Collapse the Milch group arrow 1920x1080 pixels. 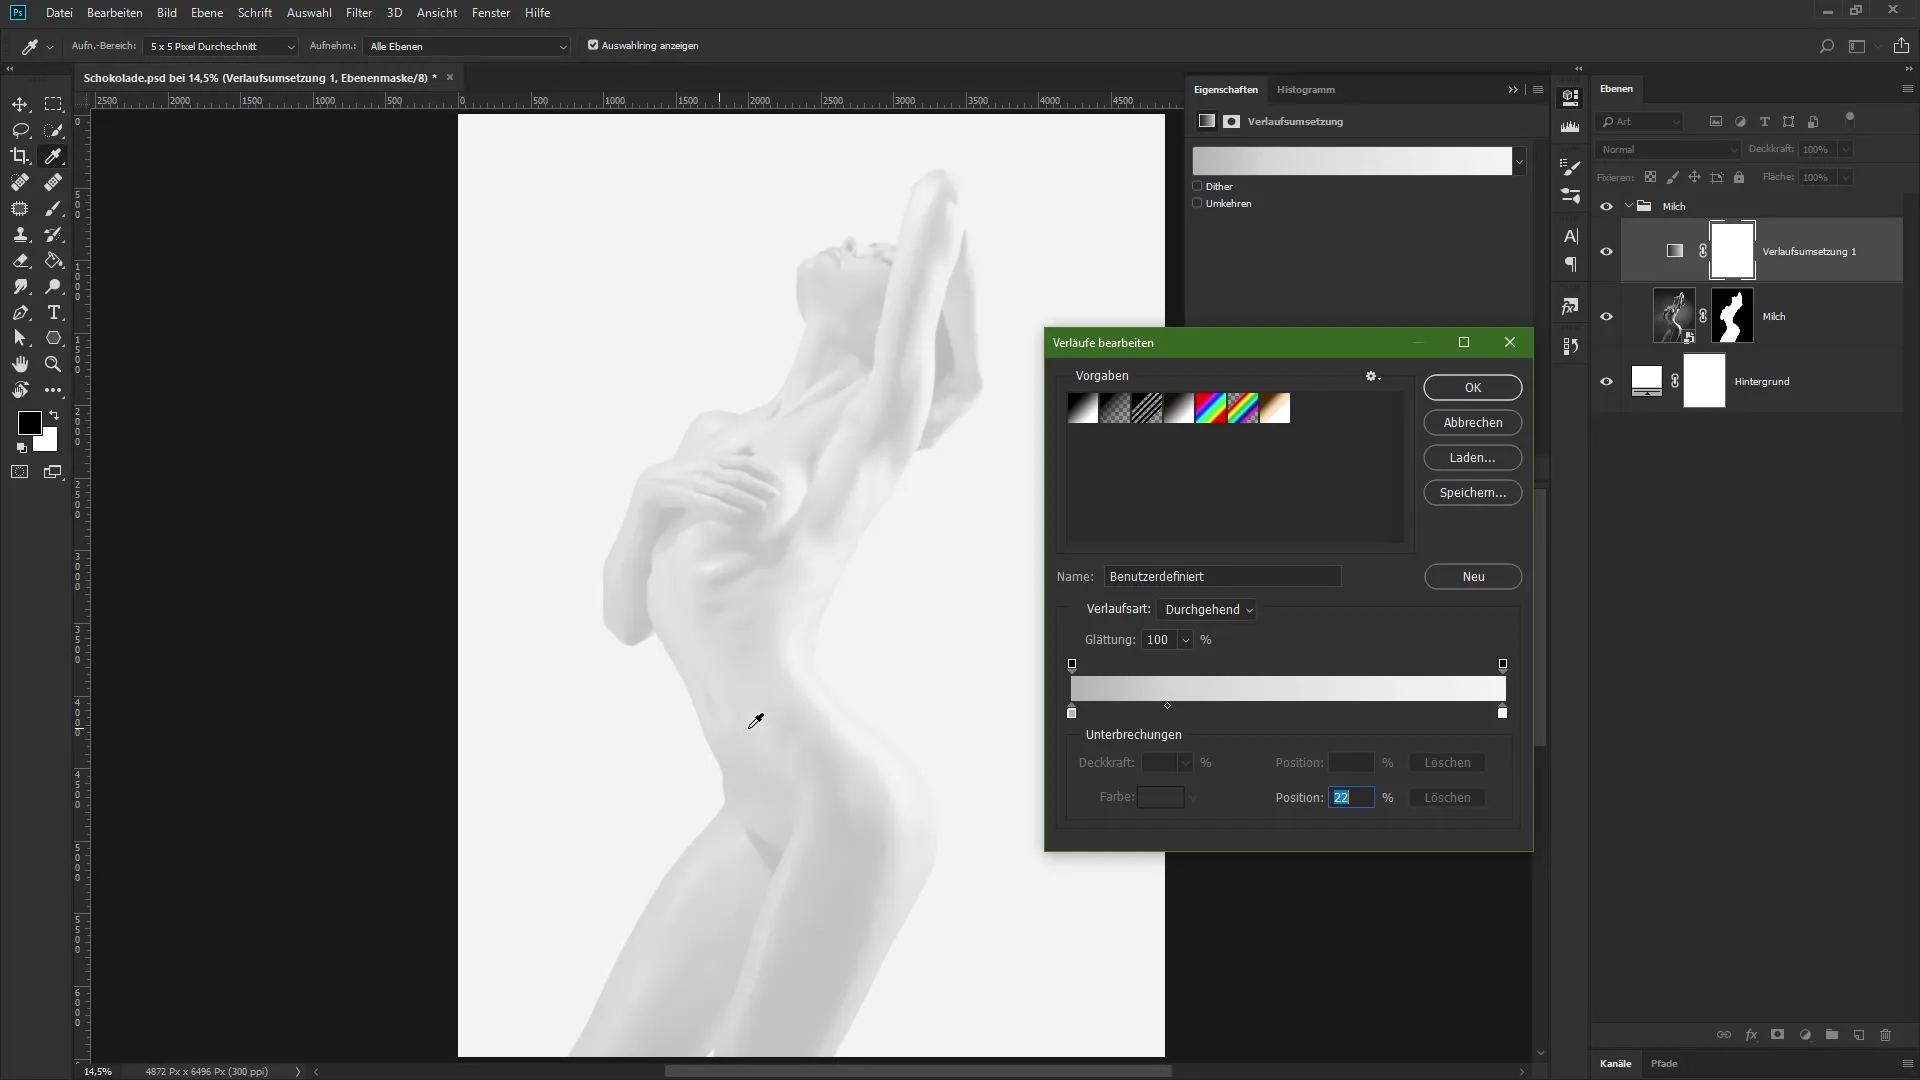click(1629, 206)
